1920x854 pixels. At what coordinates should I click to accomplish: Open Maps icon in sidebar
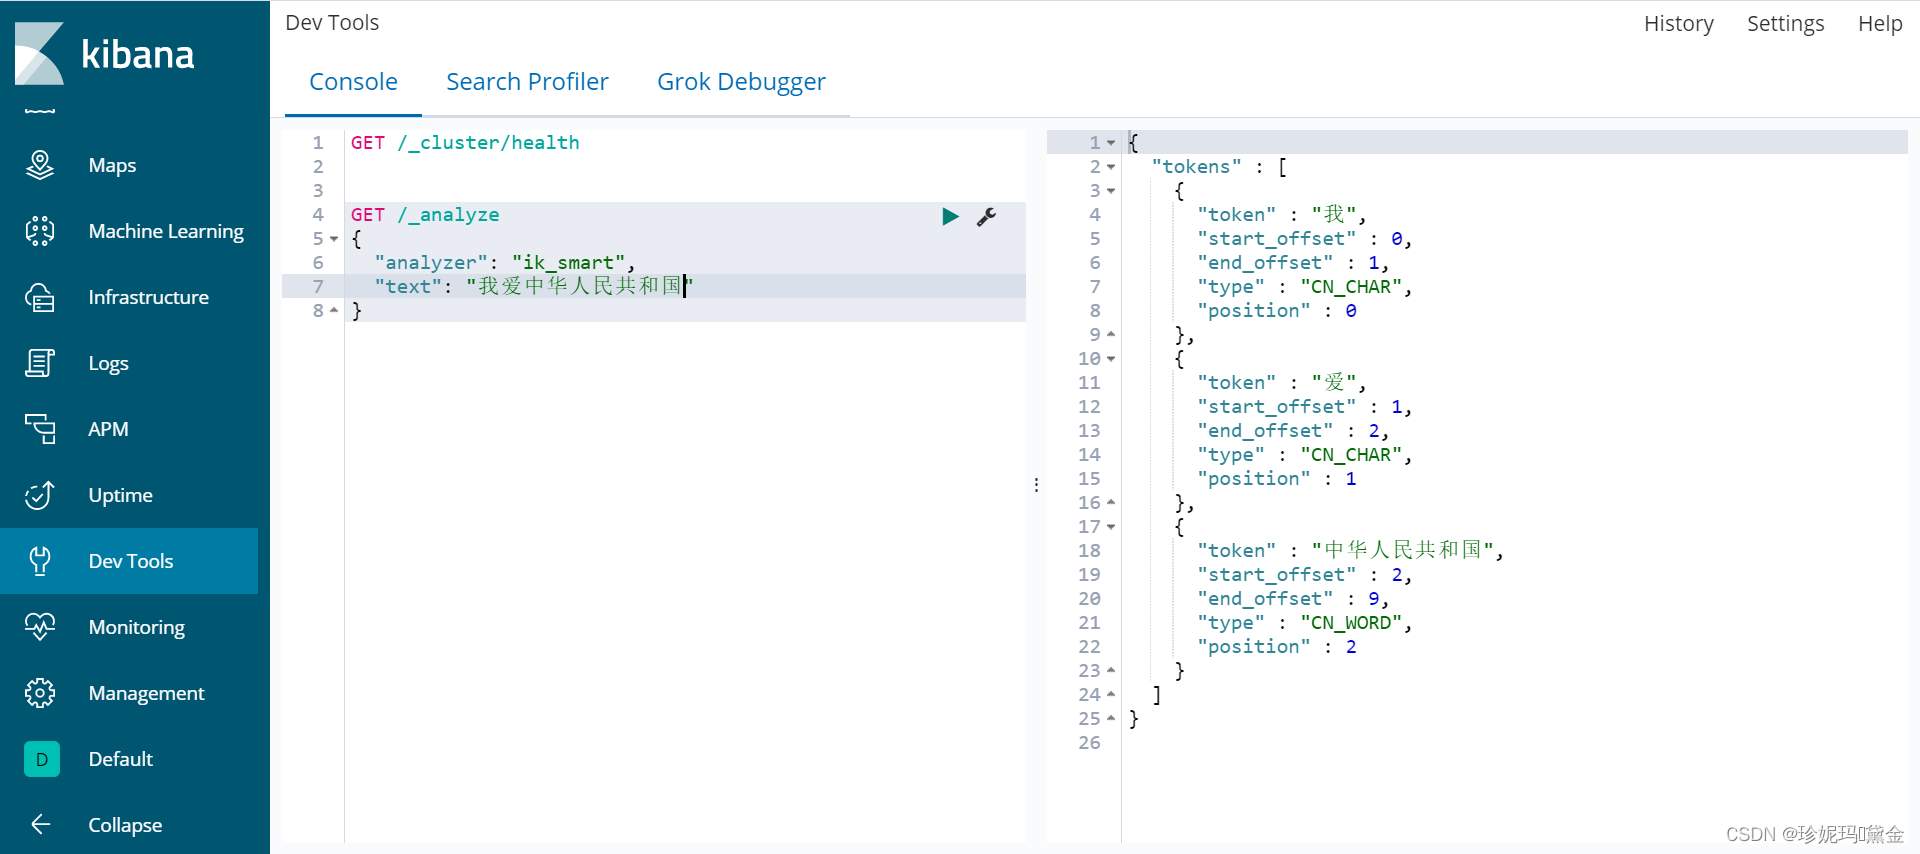pyautogui.click(x=40, y=165)
